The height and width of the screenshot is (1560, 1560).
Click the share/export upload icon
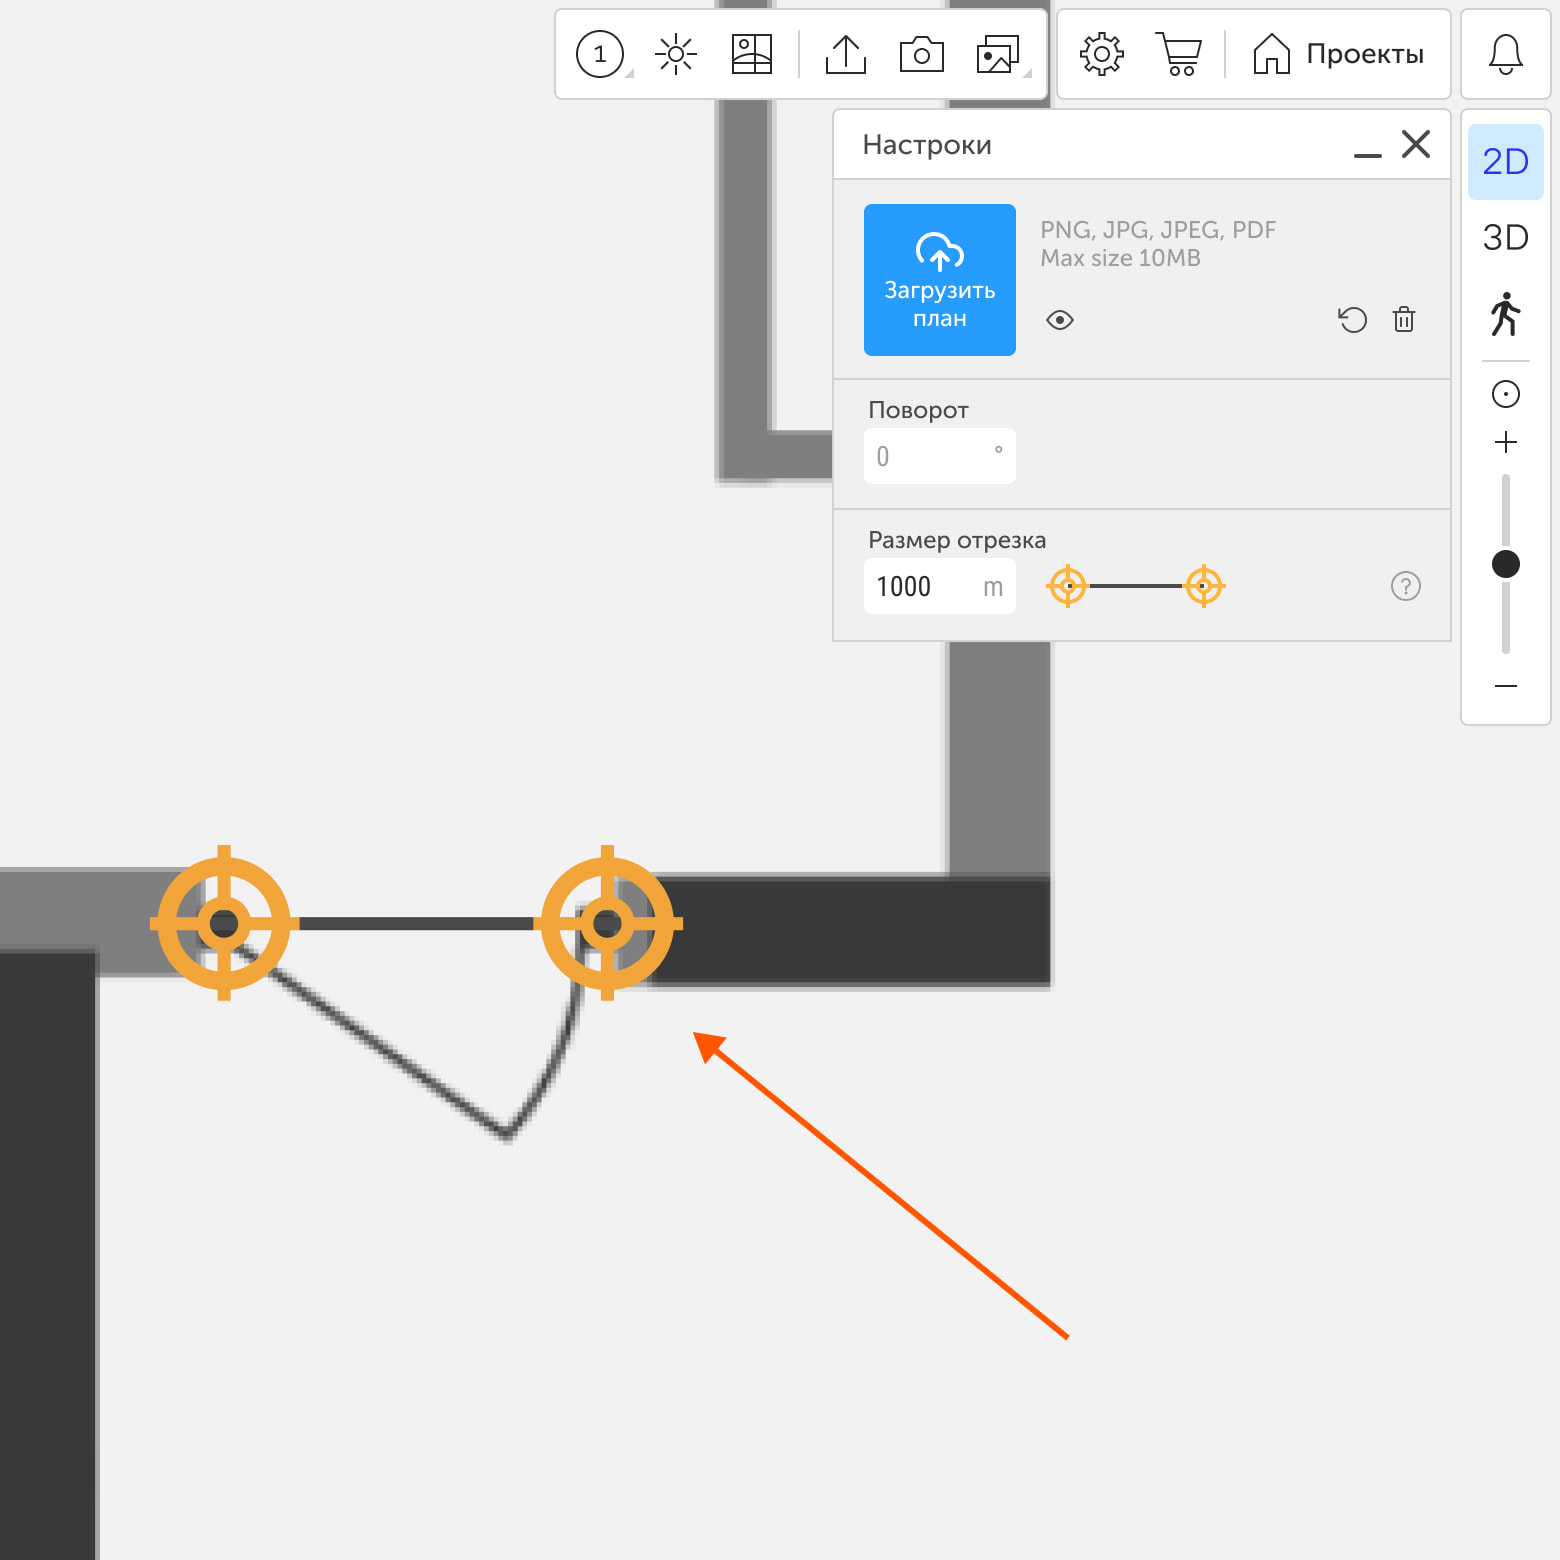[846, 54]
